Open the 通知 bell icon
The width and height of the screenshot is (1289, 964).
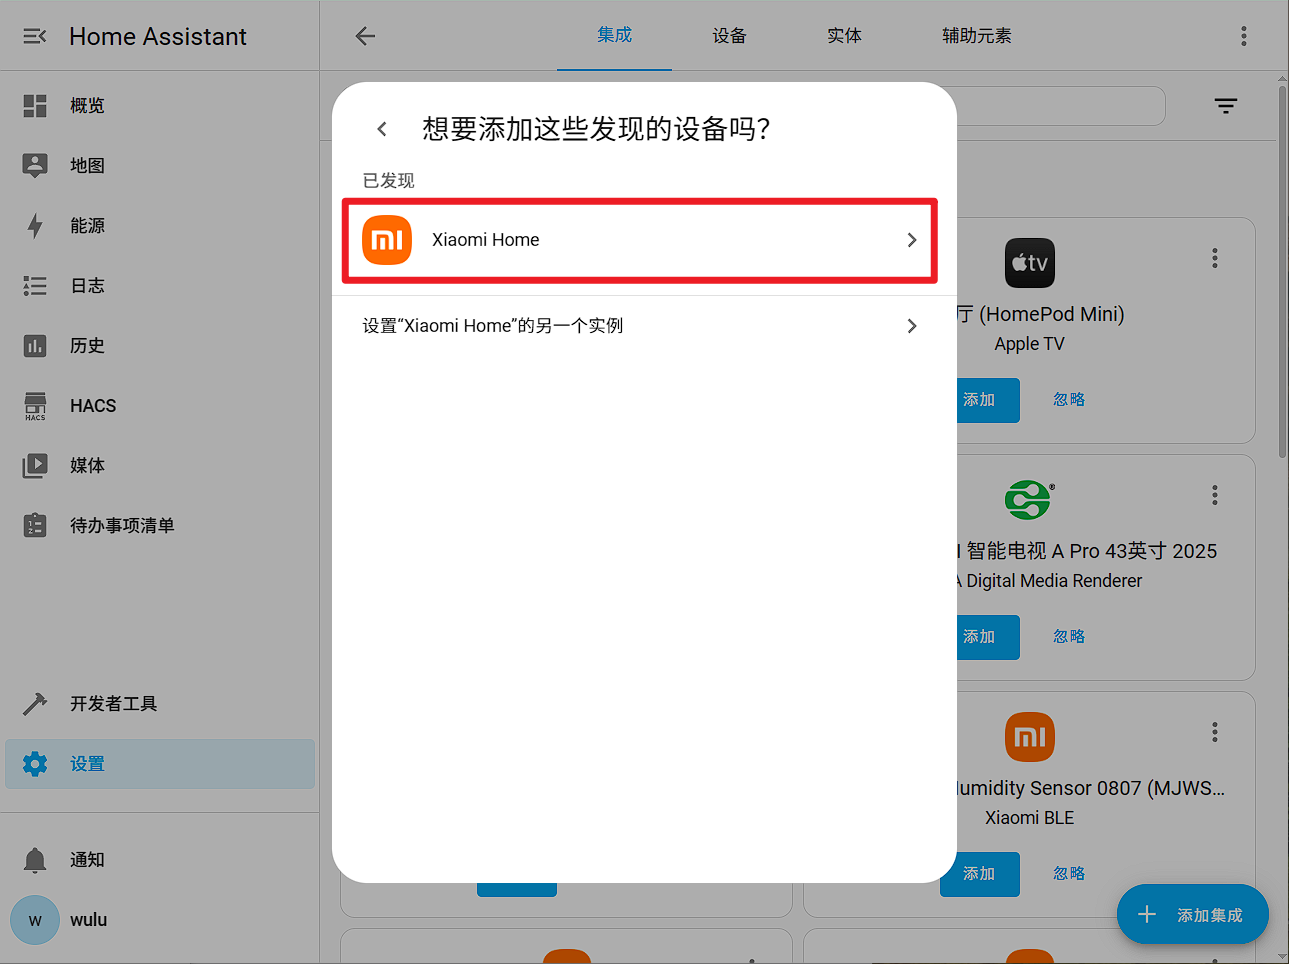click(x=35, y=860)
